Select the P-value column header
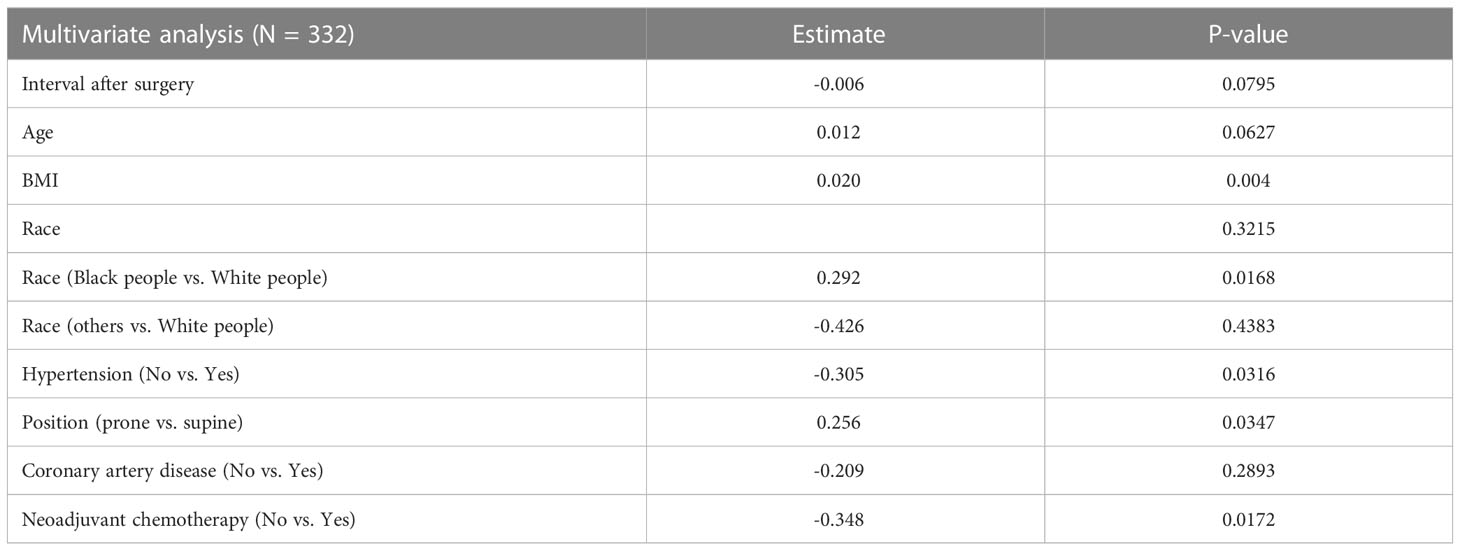Viewport: 1460px width, 551px height. tap(1246, 34)
